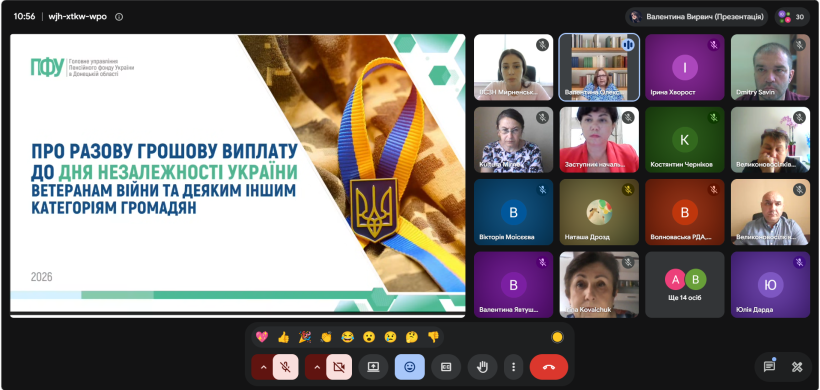The width and height of the screenshot is (820, 390).
Task: Send the clapping hands reaction
Action: (x=326, y=337)
